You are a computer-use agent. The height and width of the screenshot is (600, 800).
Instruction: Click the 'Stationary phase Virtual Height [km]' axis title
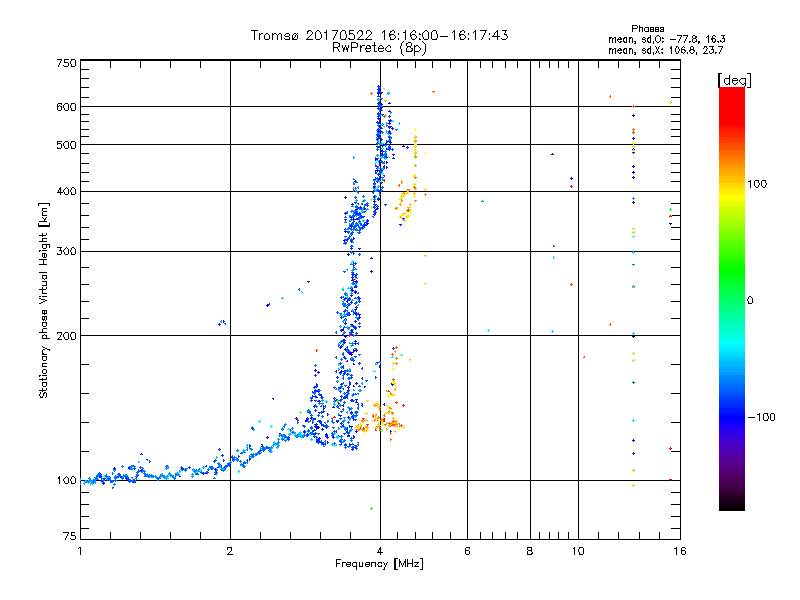(43, 300)
